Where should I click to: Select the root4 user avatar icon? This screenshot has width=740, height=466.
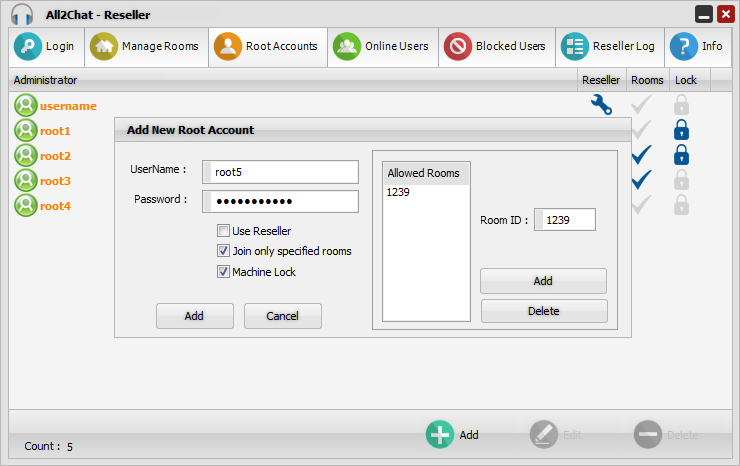(x=25, y=205)
